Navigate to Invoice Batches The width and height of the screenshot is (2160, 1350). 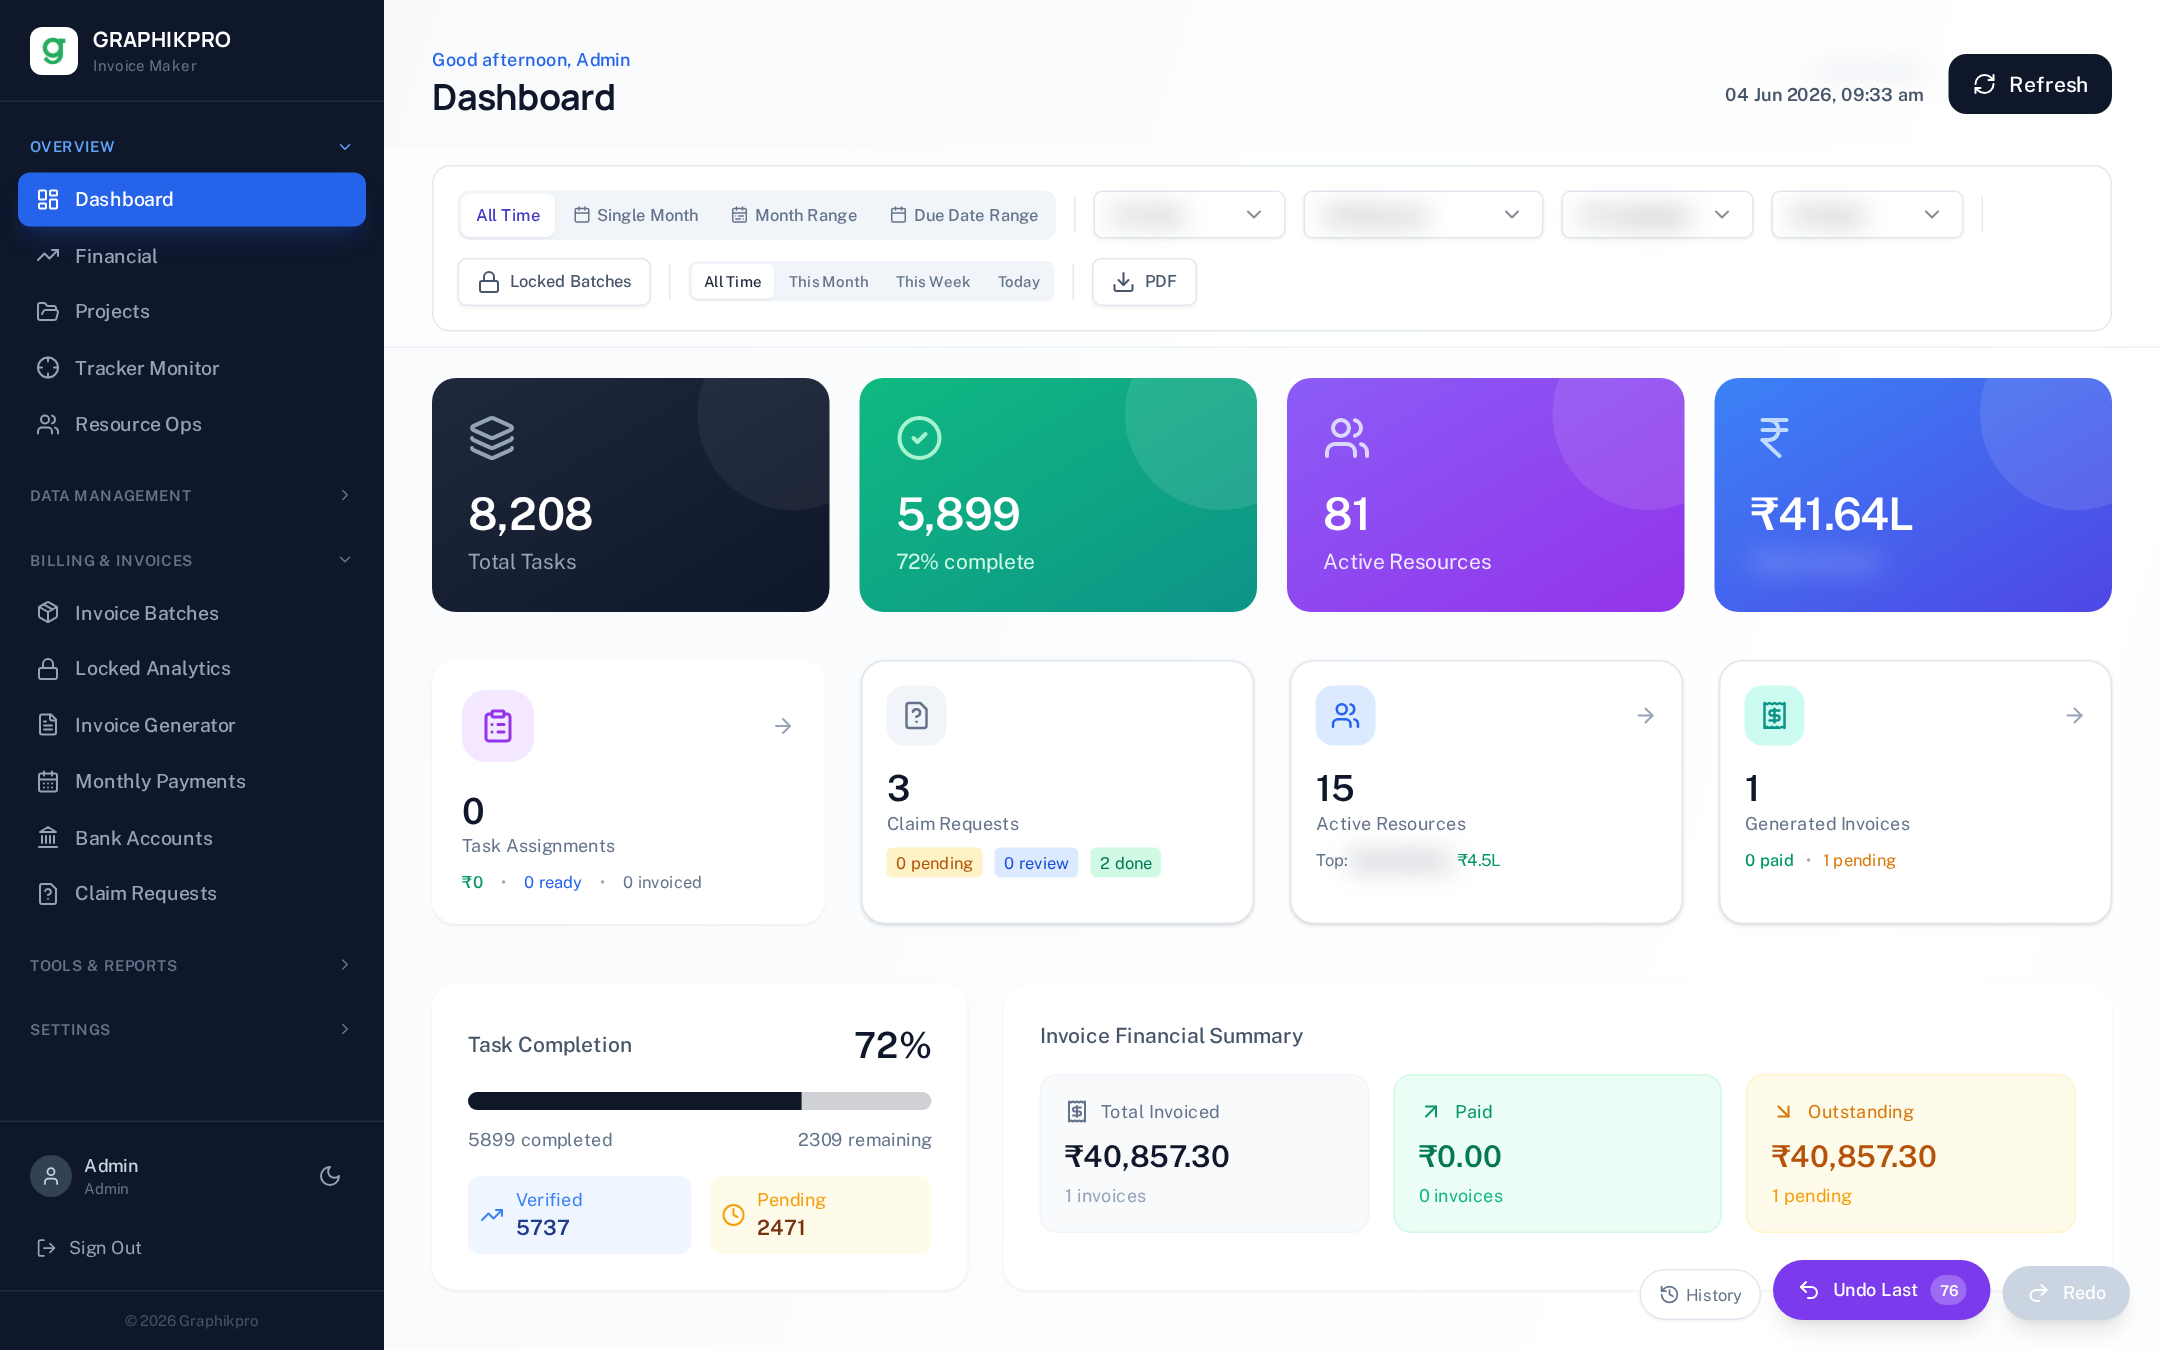click(192, 613)
